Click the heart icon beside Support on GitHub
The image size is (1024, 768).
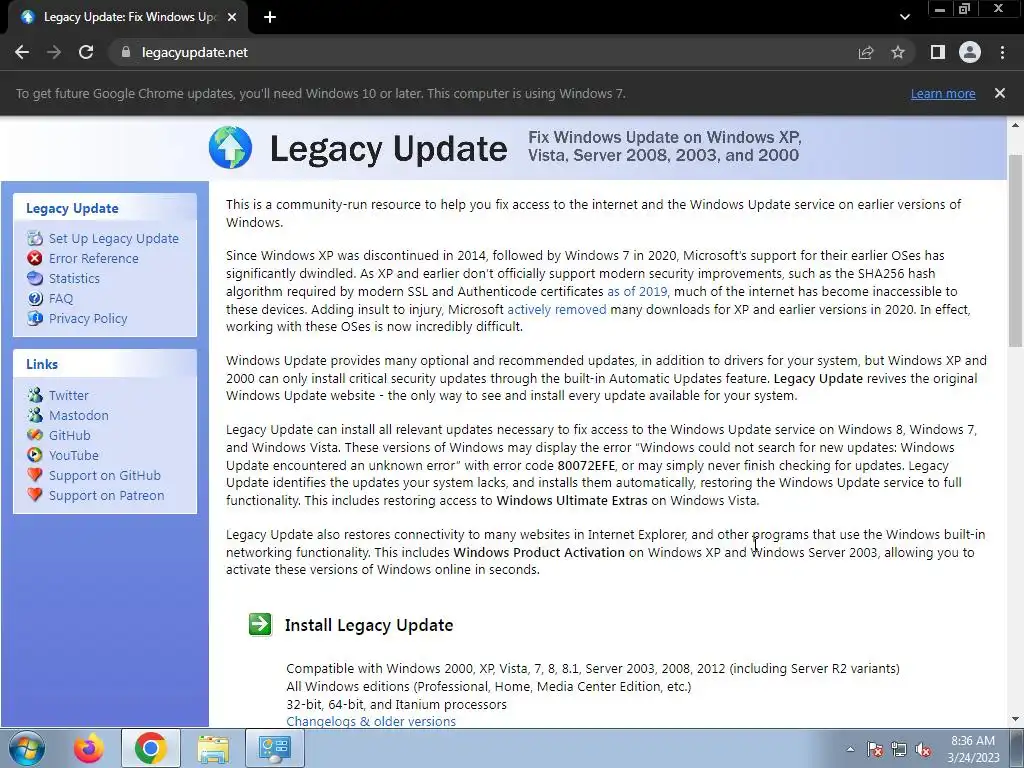[x=35, y=475]
